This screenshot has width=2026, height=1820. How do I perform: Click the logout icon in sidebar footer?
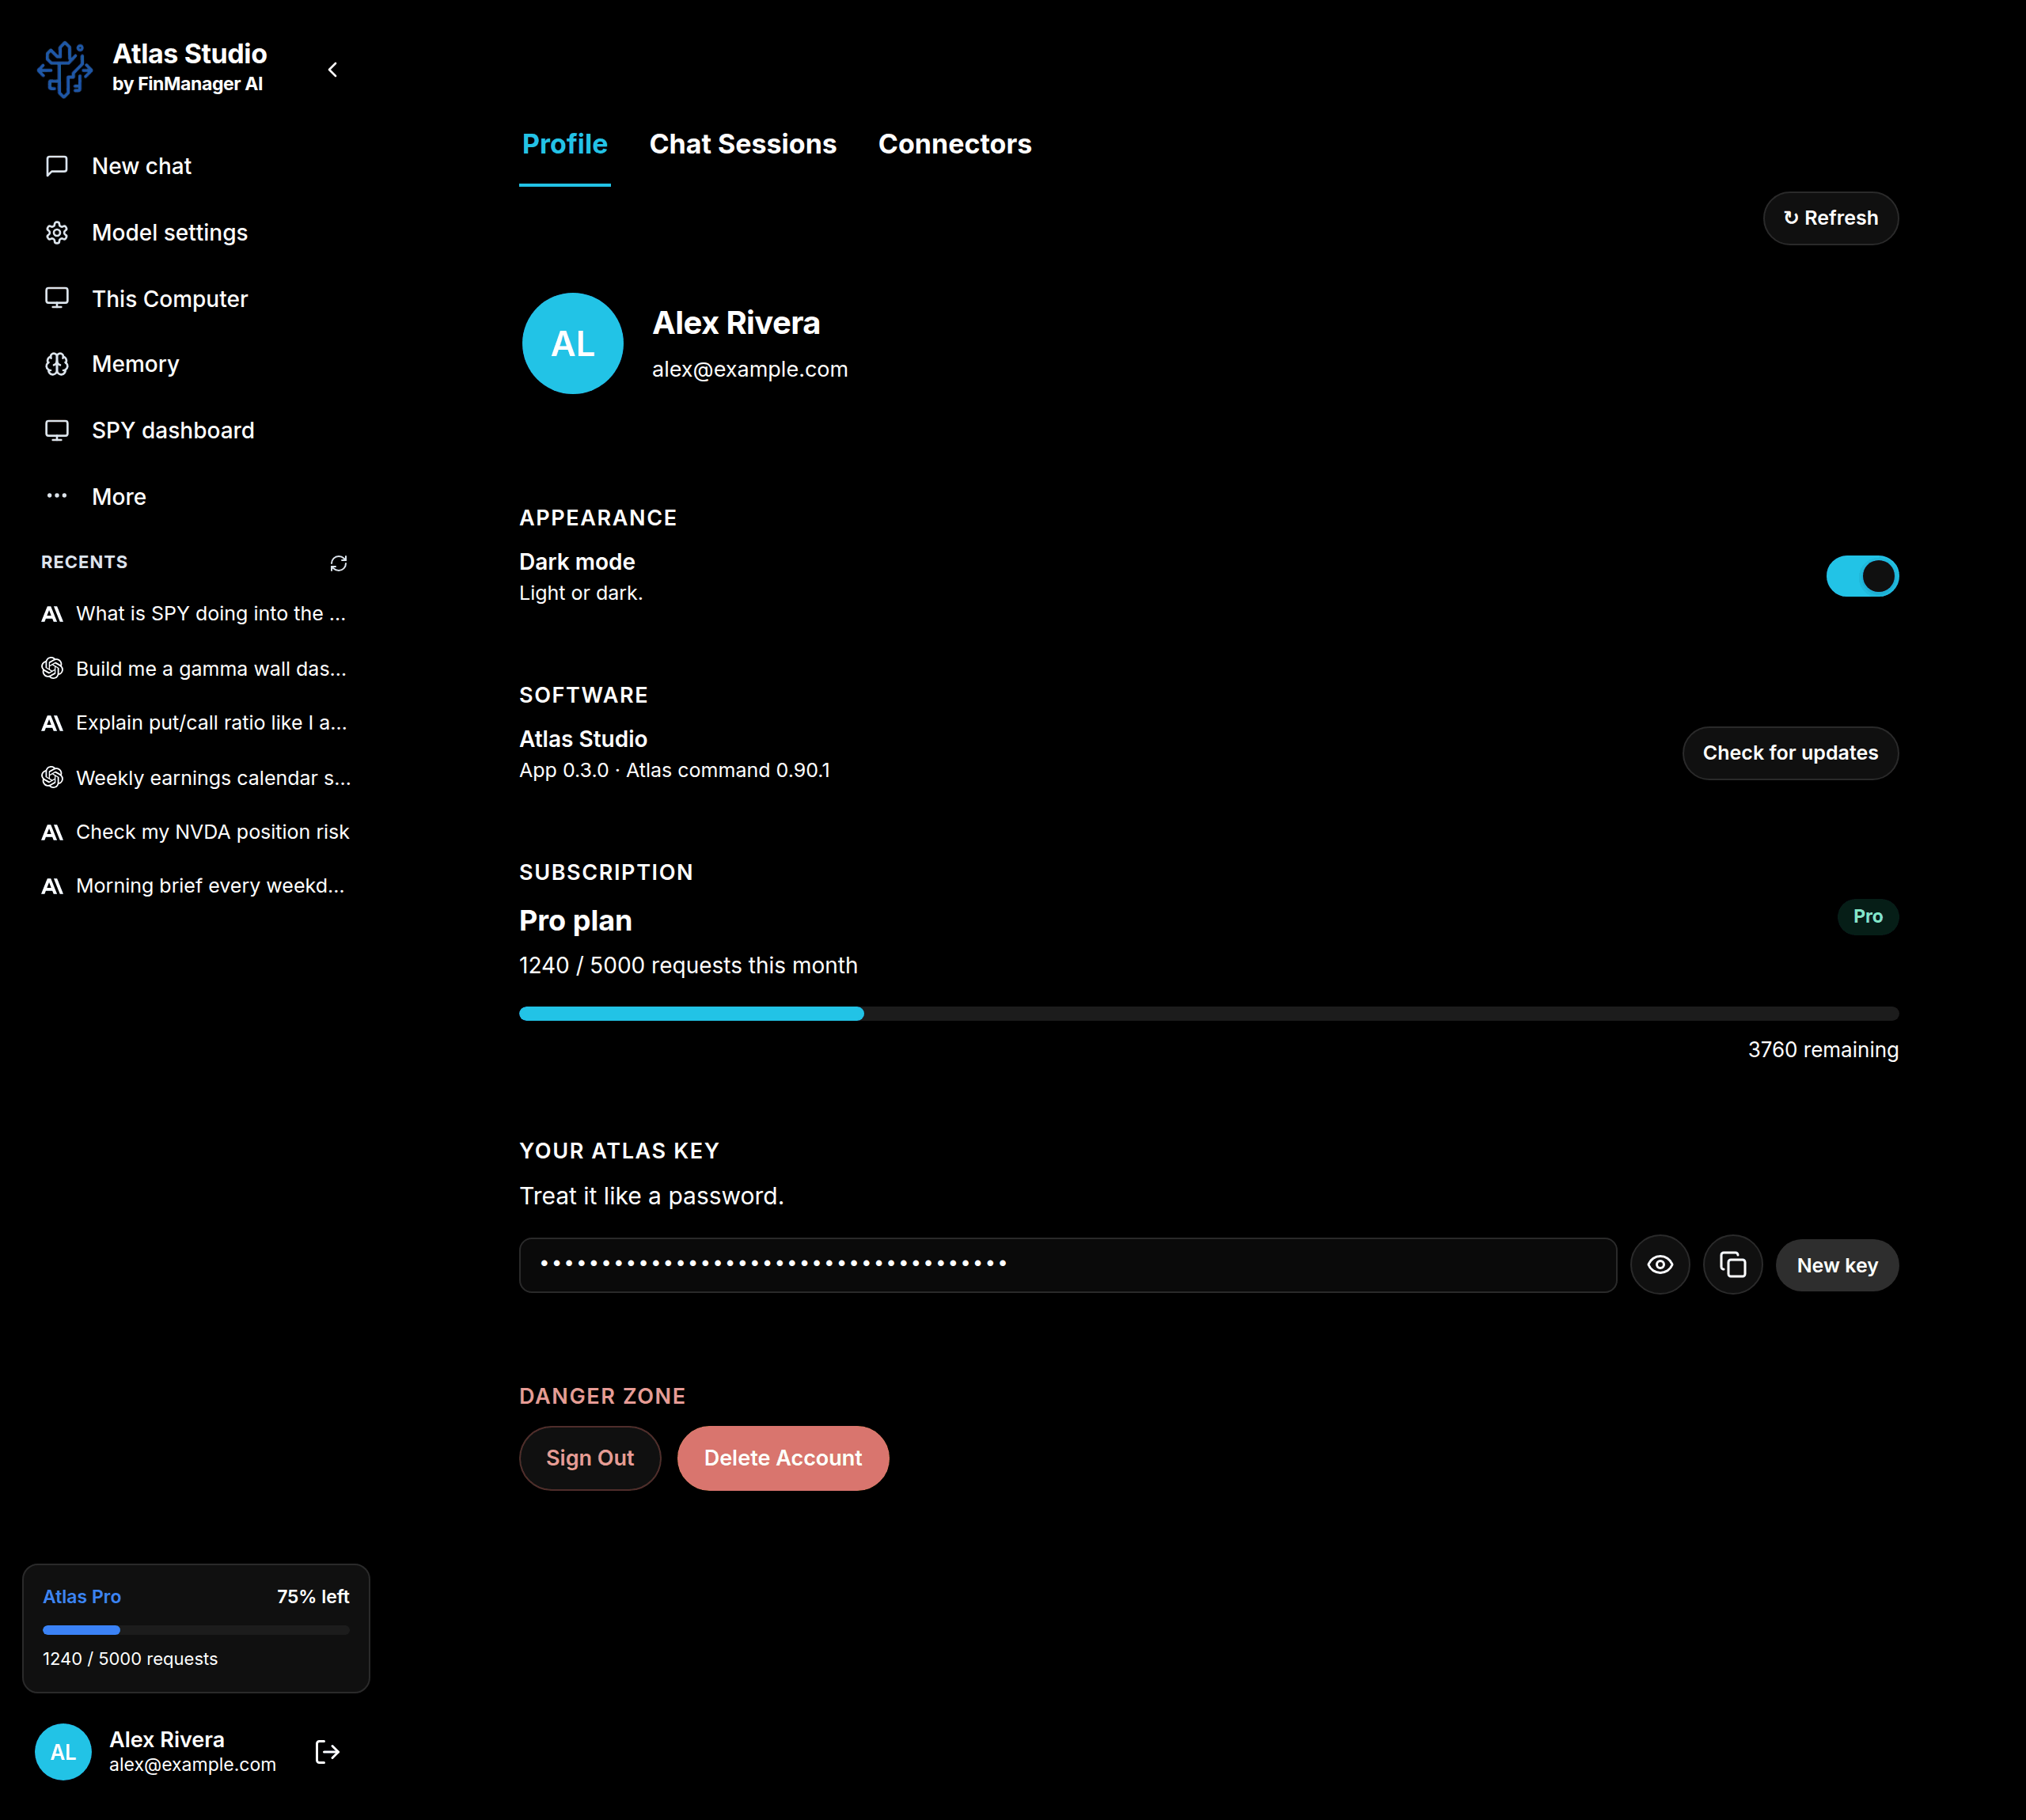coord(328,1752)
